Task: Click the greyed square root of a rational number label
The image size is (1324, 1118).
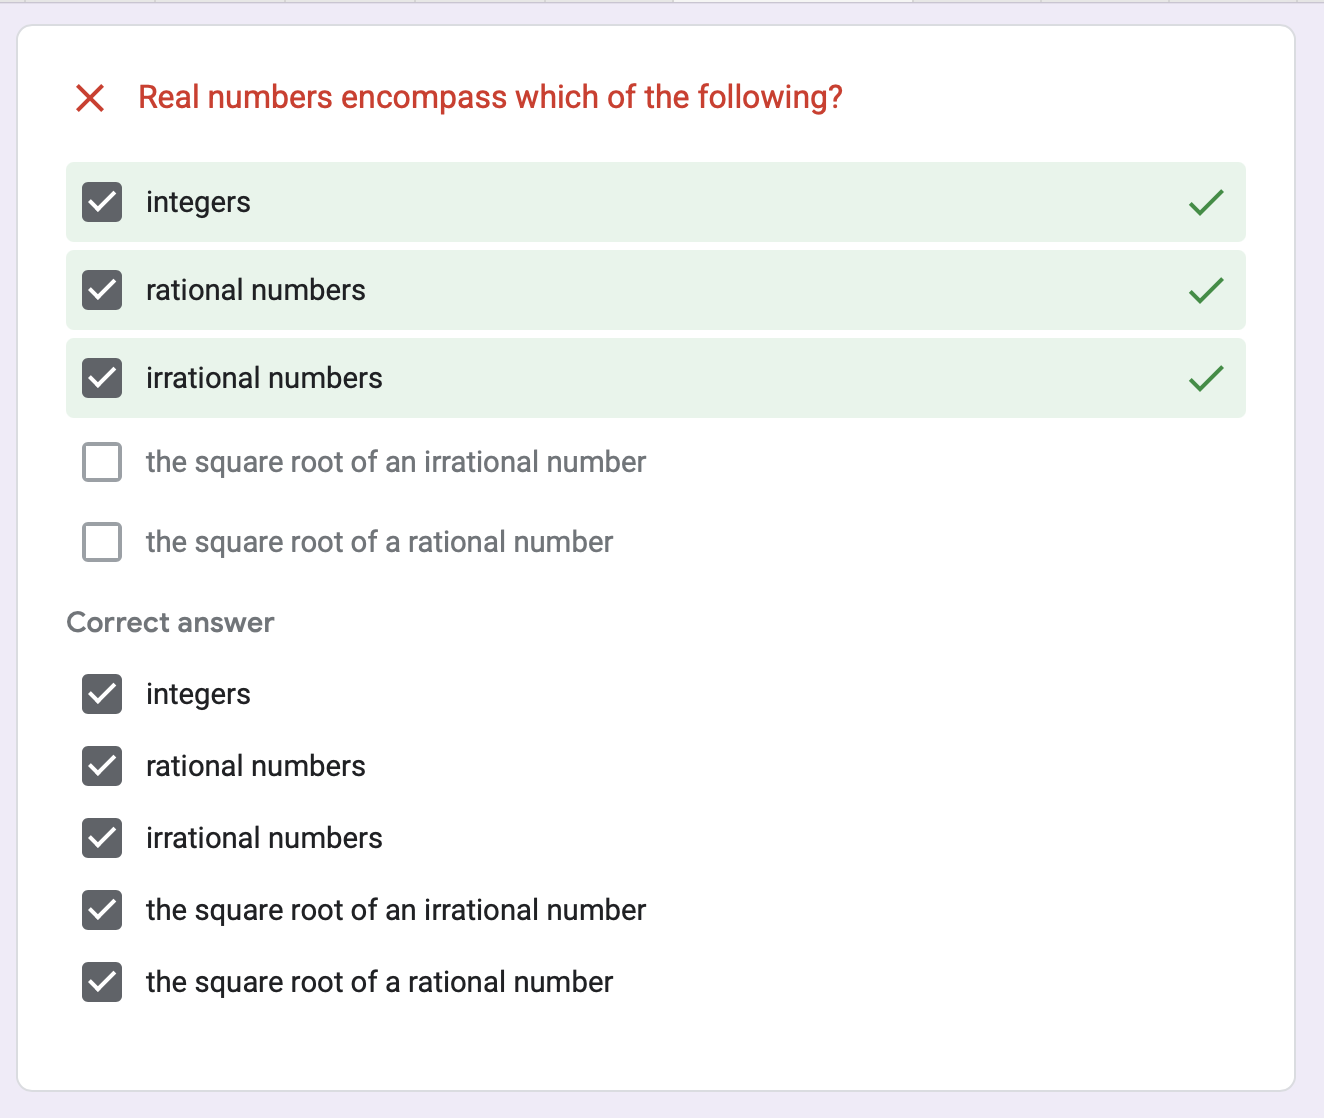Action: click(x=379, y=542)
